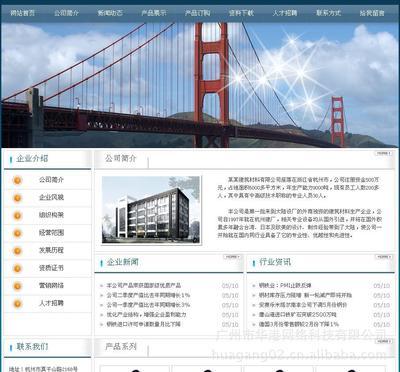Click 联系我们 sidebar heading
This screenshot has width=400, height=372.
[x=32, y=347]
